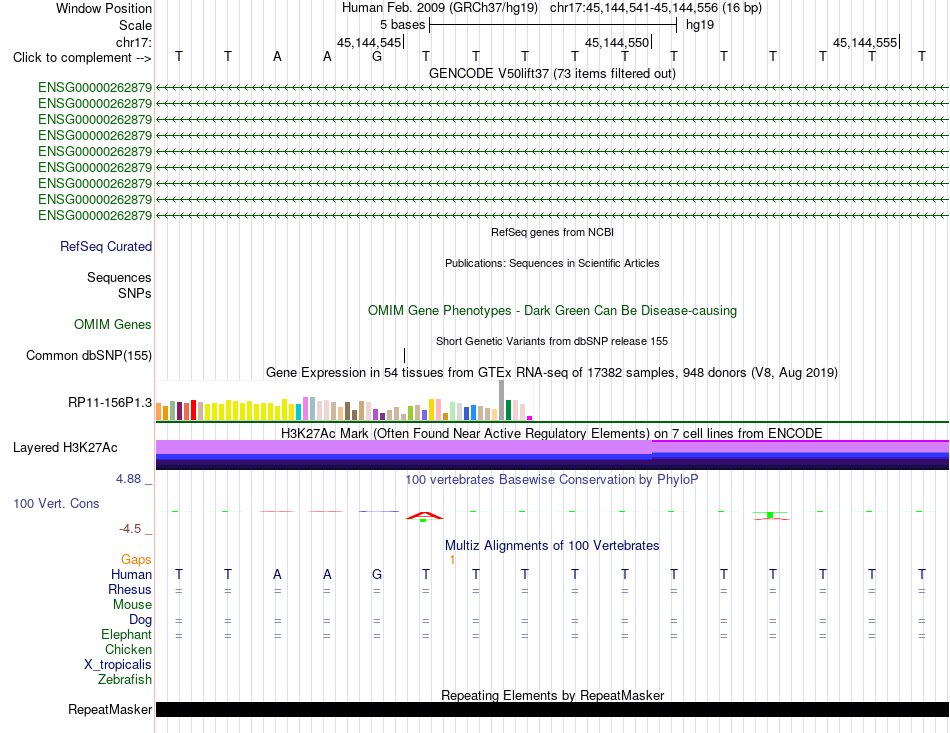Click the G base in the chr17 sequence row

(x=377, y=57)
